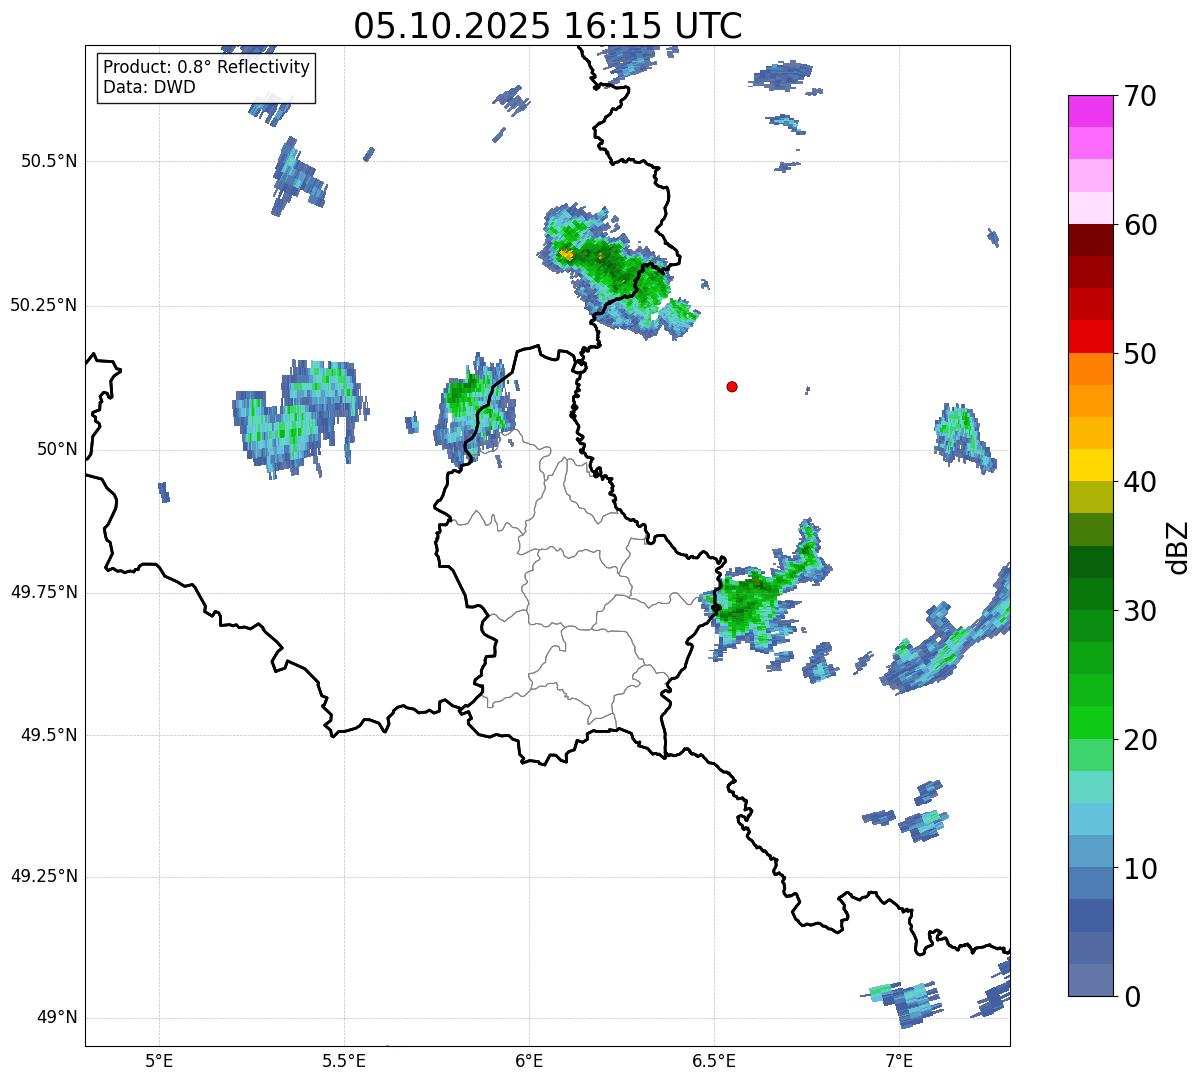
Task: Click the colorbar tick label '70'
Action: pyautogui.click(x=1140, y=96)
